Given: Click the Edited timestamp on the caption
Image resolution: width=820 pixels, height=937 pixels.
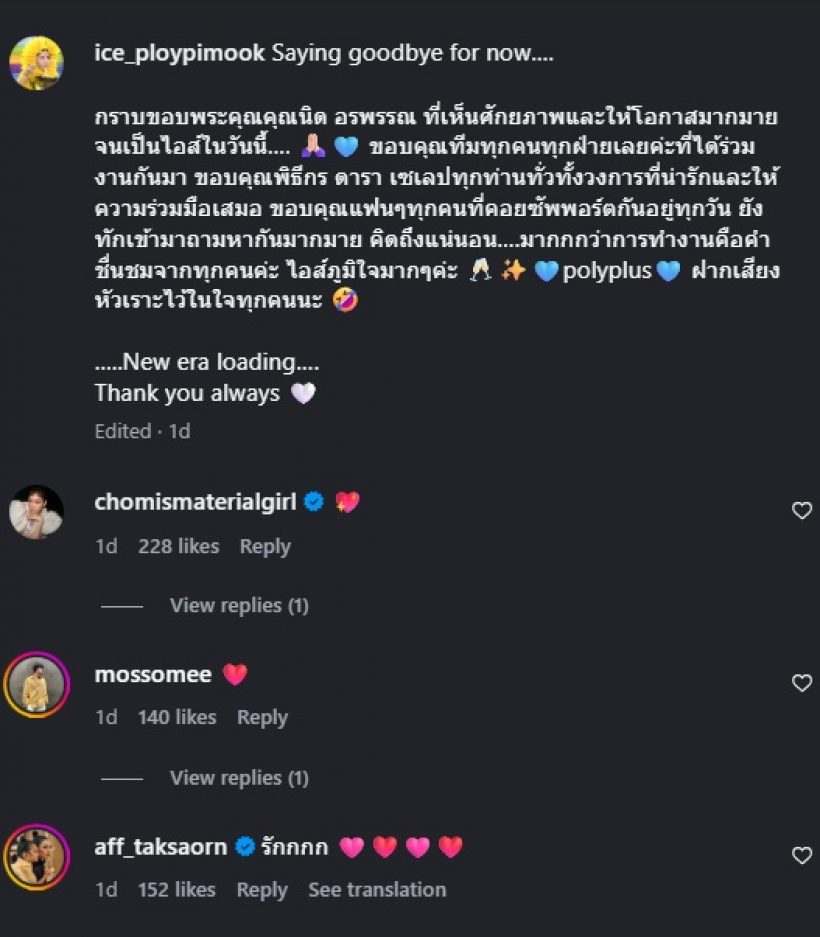Looking at the screenshot, I should [122, 431].
